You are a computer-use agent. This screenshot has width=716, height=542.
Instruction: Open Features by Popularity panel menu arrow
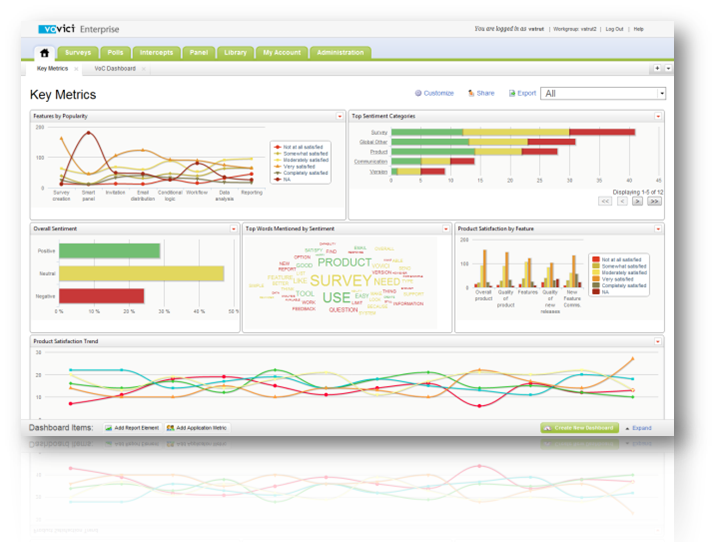(x=341, y=116)
